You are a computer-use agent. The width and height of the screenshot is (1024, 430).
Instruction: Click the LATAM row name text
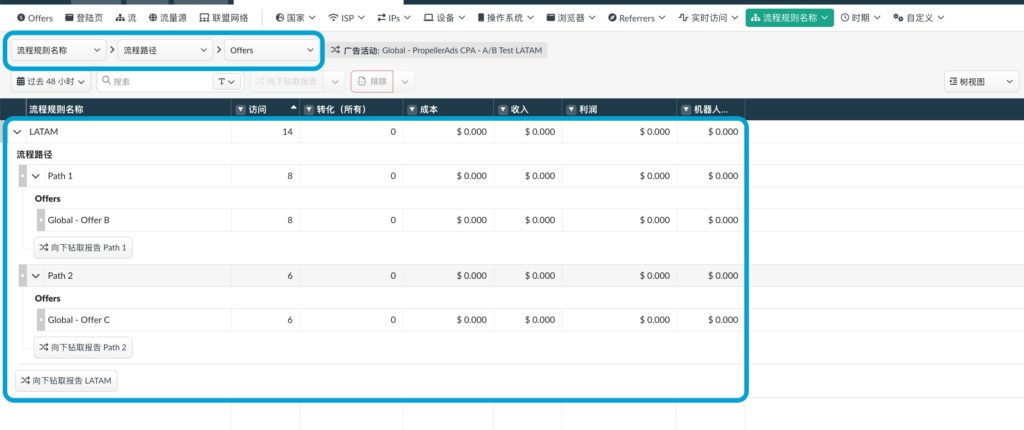[44, 132]
